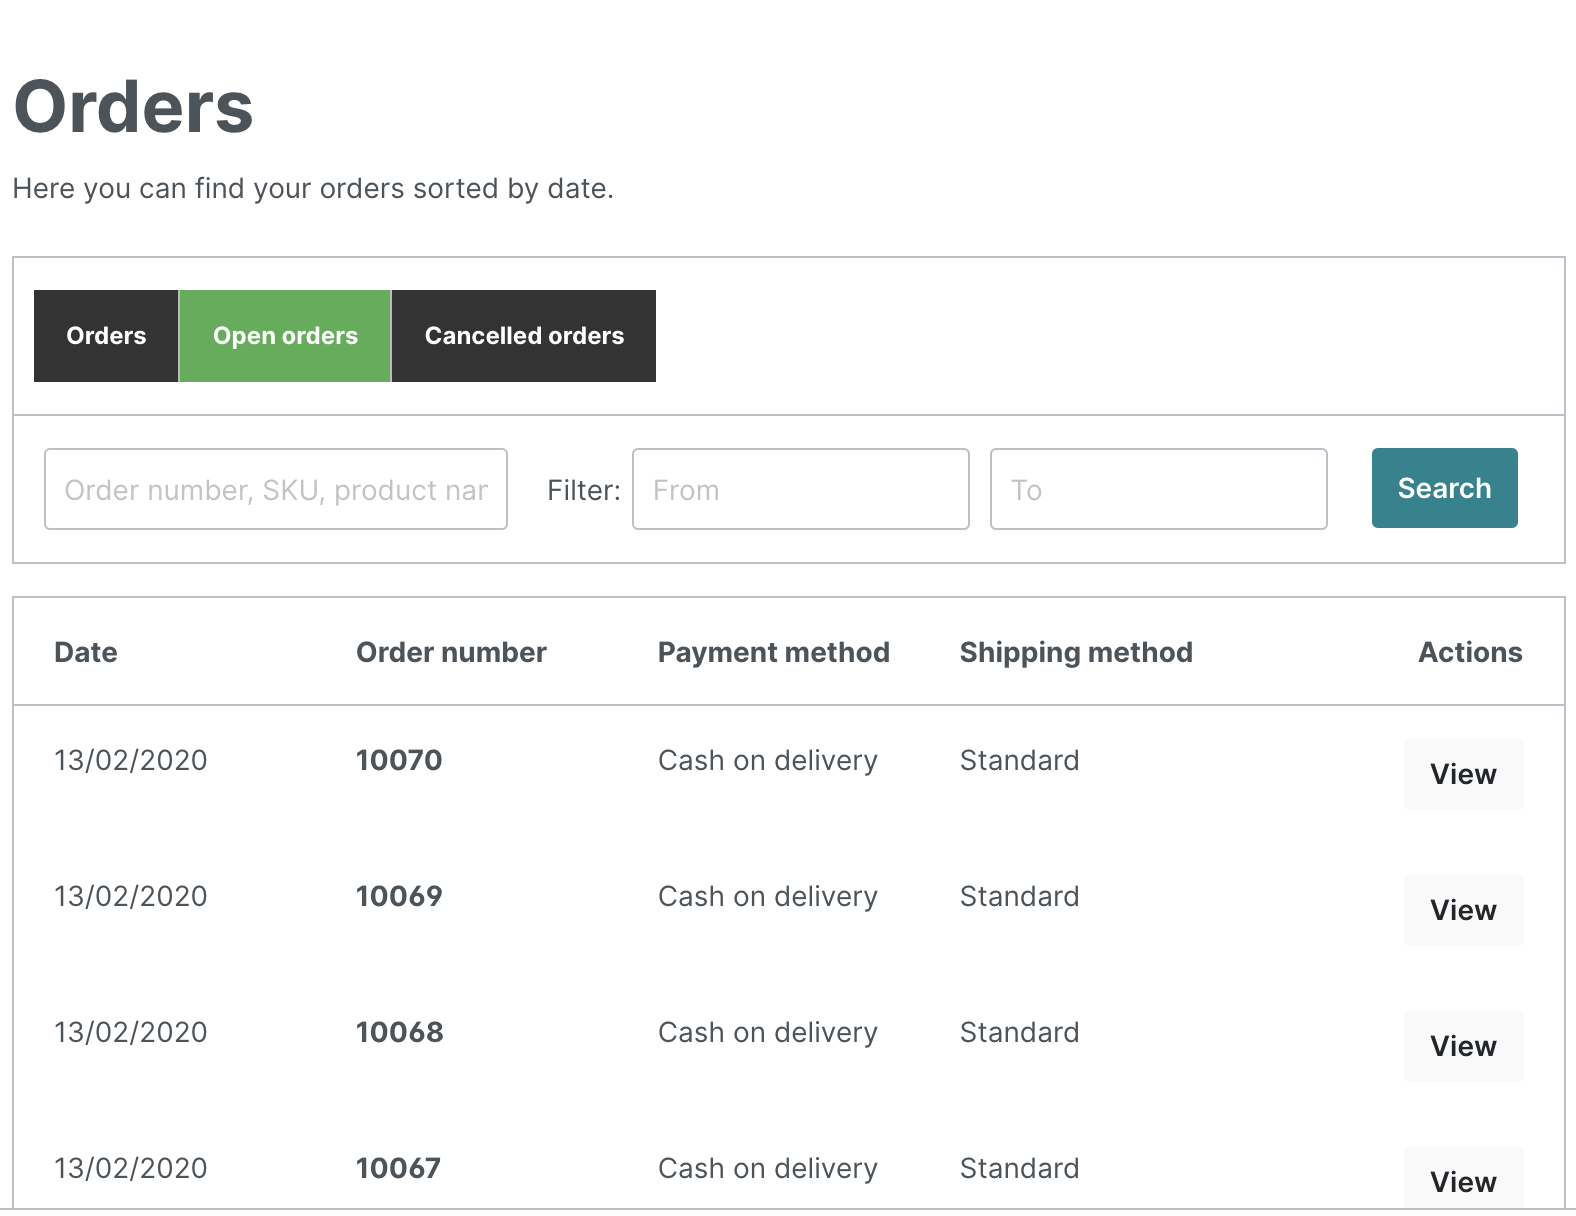Click the Search button
Viewport: 1576px width, 1216px height.
click(x=1445, y=488)
